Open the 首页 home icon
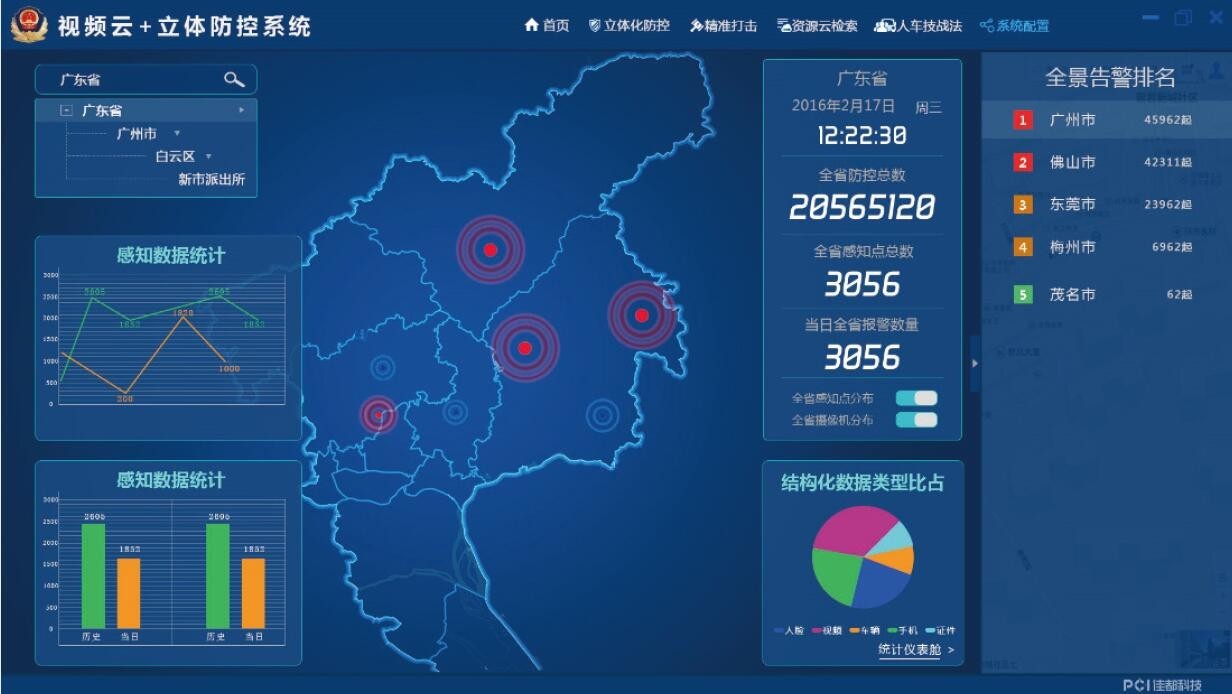The width and height of the screenshot is (1232, 694). 532,25
